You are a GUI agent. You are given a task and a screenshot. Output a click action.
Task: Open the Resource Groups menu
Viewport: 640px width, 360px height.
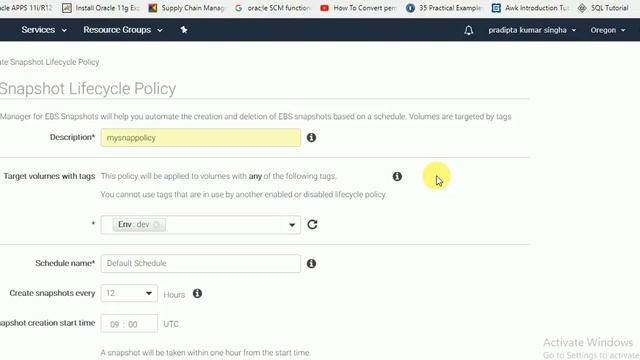tap(122, 30)
